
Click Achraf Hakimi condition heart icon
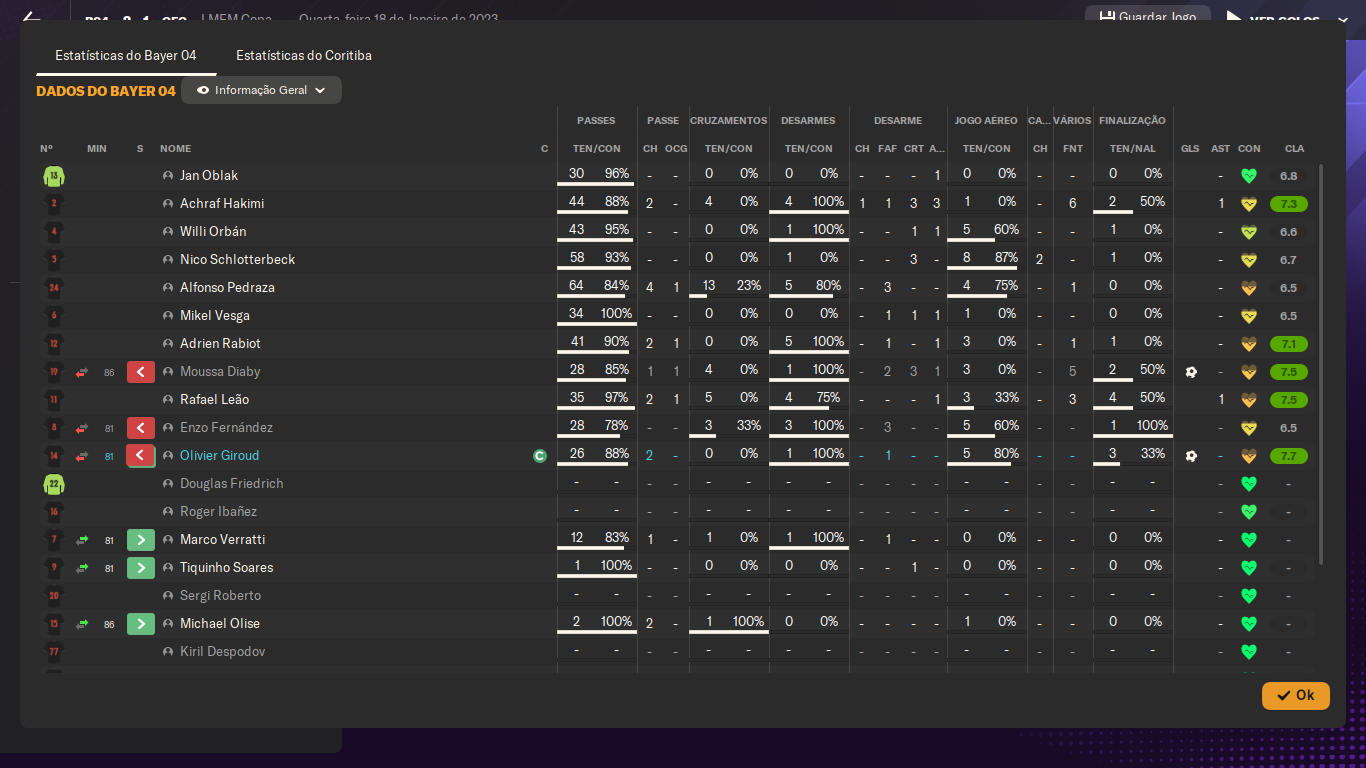pos(1248,203)
